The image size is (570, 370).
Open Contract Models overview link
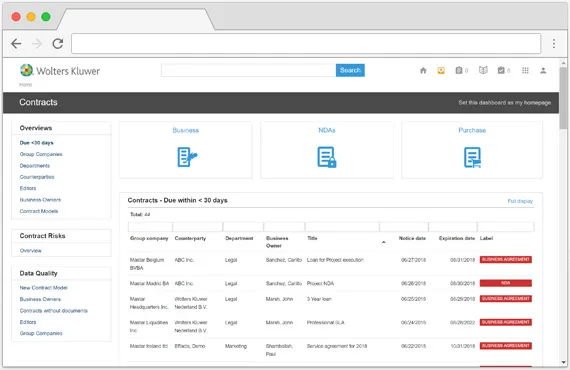point(39,211)
